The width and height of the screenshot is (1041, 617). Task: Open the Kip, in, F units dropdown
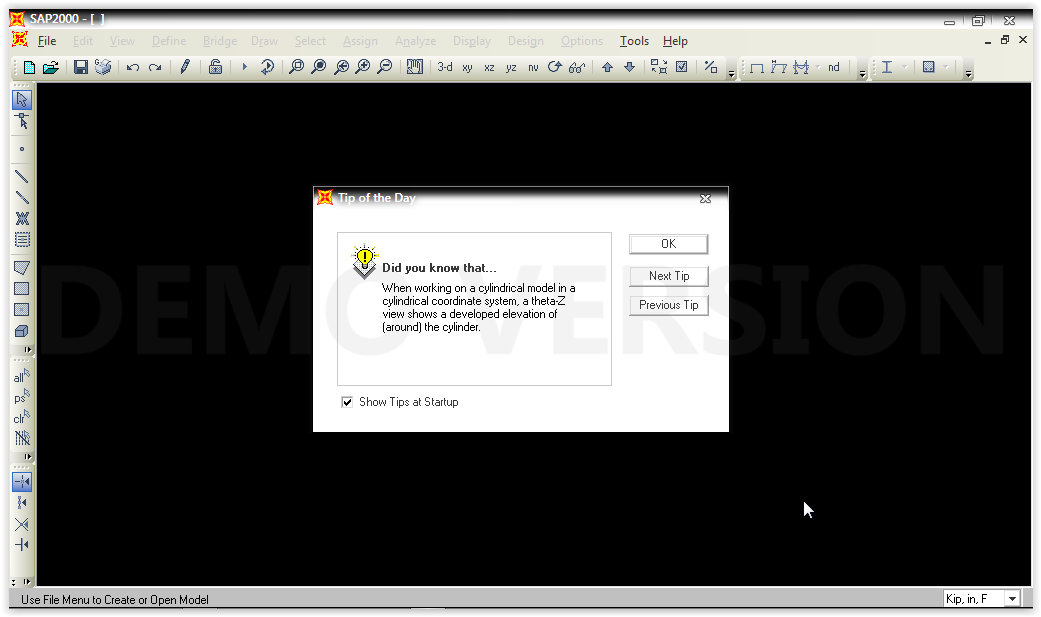[1011, 598]
